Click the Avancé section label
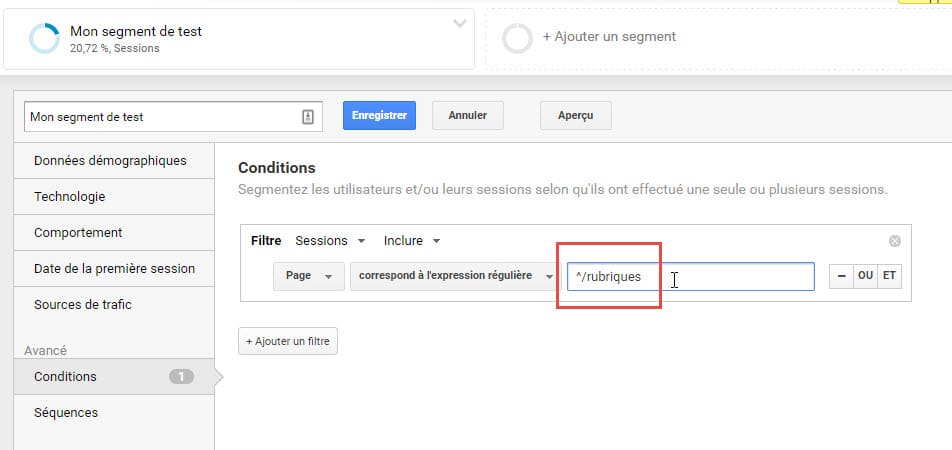Image resolution: width=952 pixels, height=450 pixels. tap(46, 350)
